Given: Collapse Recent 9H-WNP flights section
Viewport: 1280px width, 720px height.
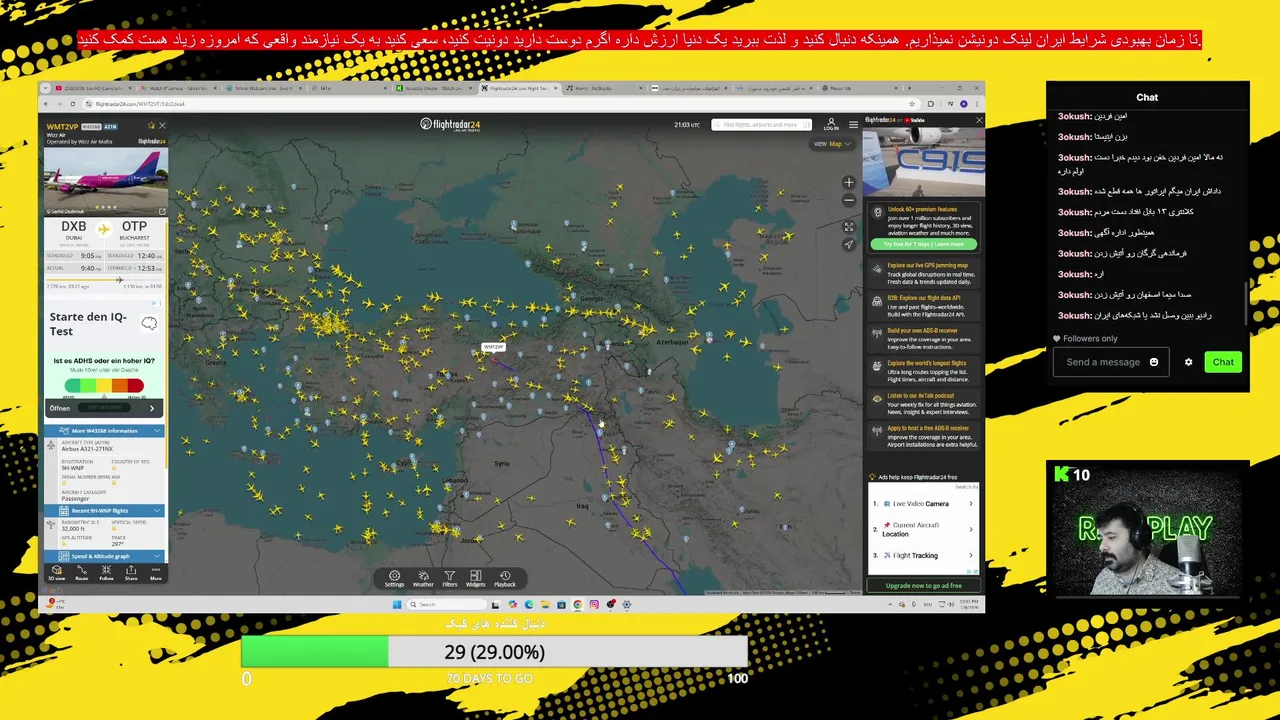Looking at the screenshot, I should tap(104, 510).
